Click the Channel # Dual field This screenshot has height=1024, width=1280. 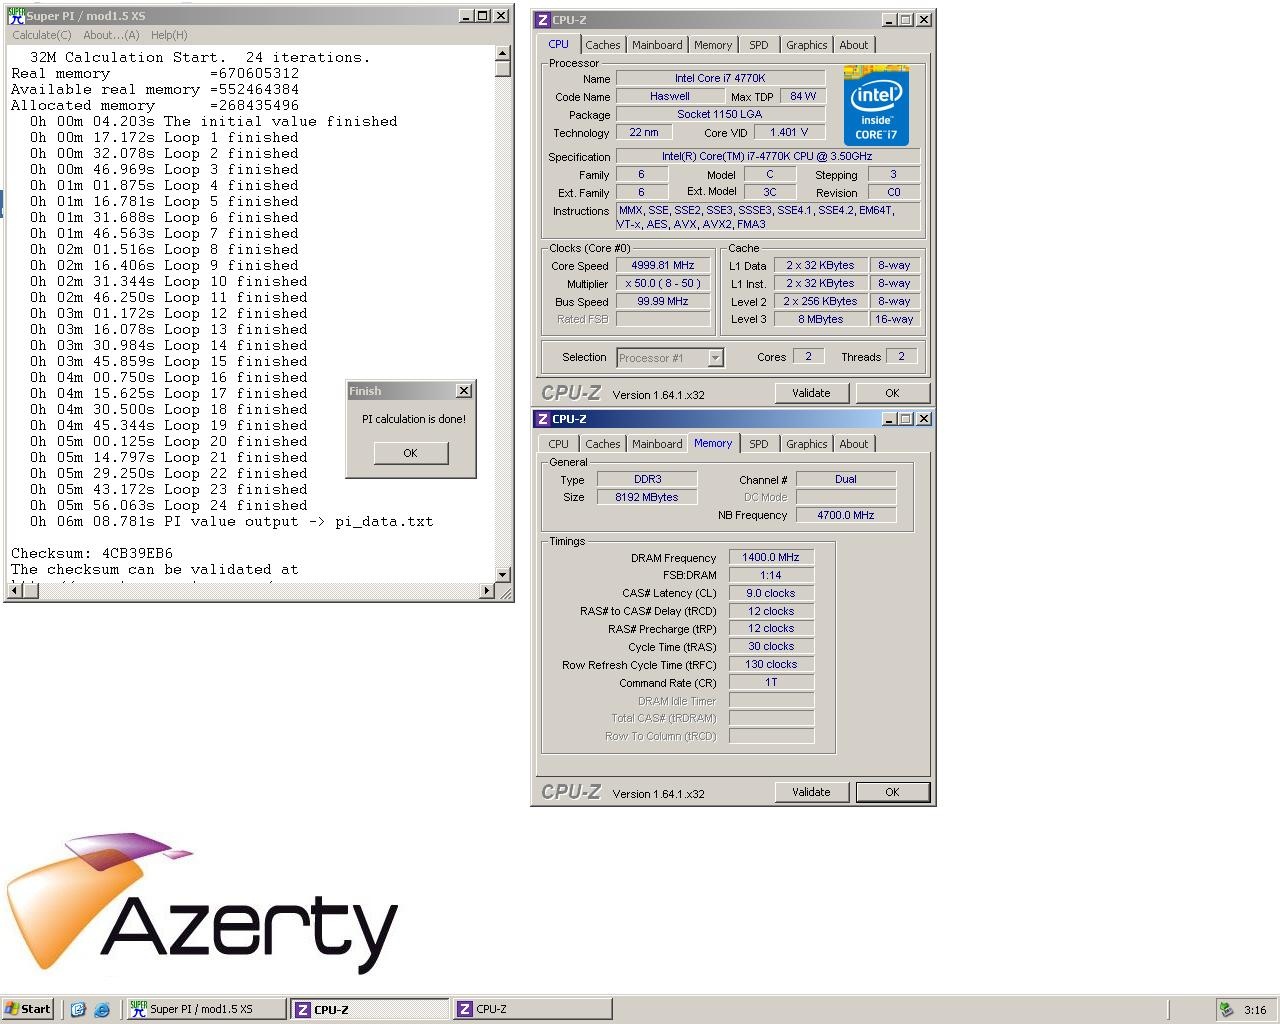pos(846,479)
